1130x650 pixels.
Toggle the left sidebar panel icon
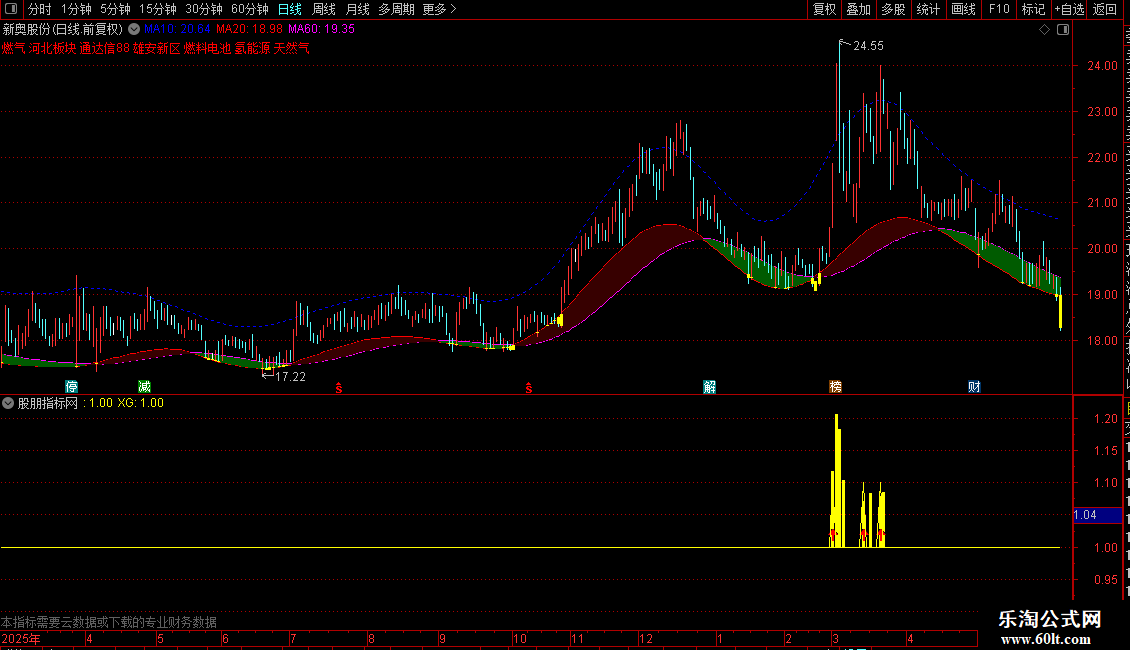[x=11, y=9]
